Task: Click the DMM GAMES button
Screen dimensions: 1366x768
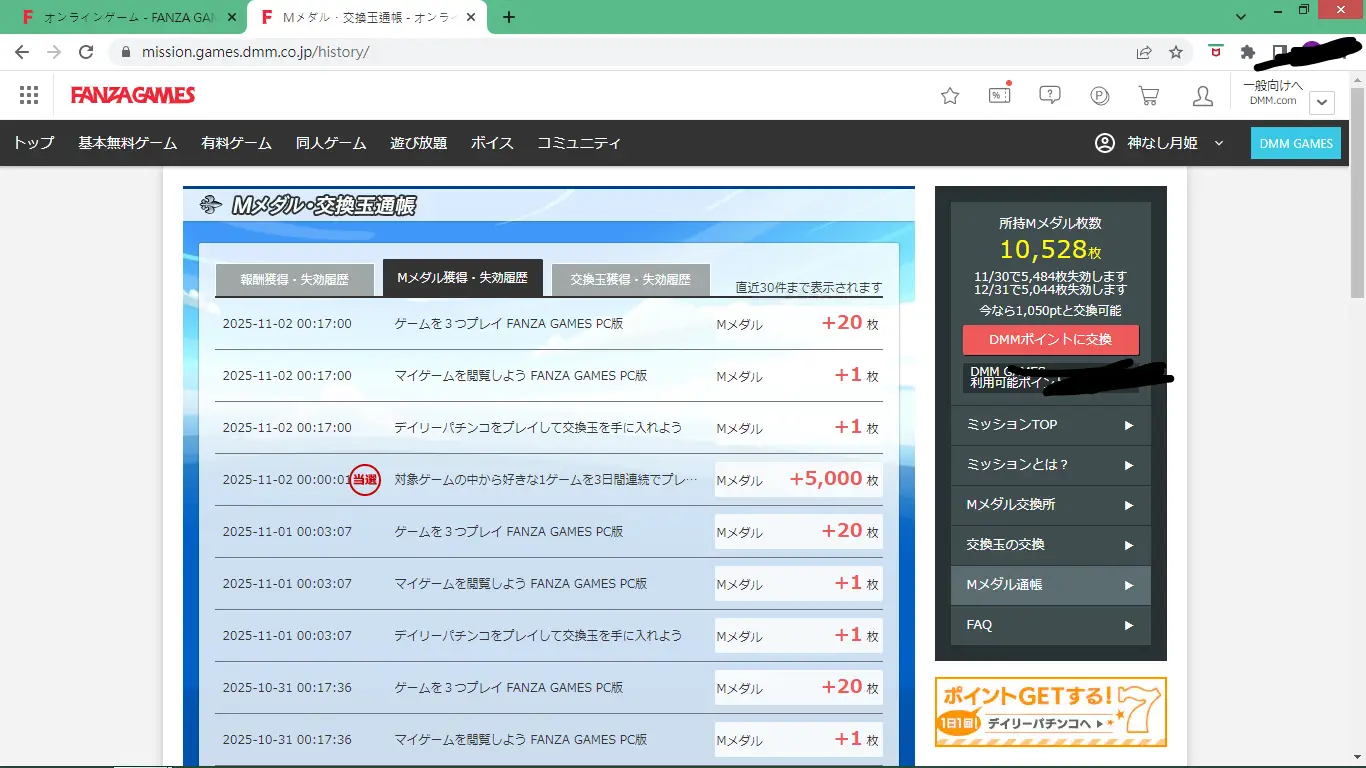Action: [x=1295, y=143]
